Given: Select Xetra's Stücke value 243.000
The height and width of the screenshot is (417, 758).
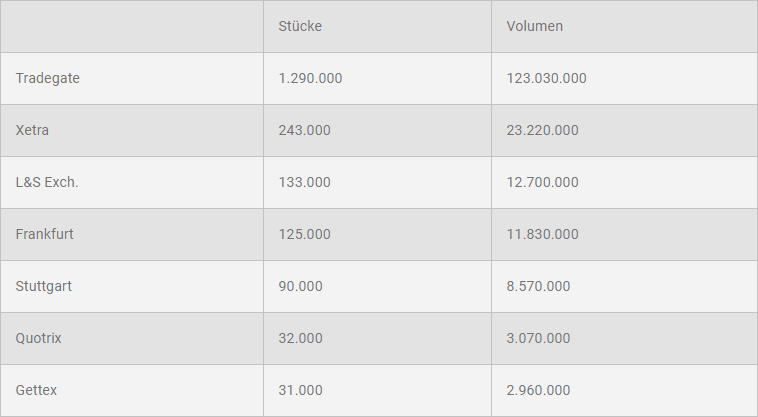Looking at the screenshot, I should click(305, 130).
